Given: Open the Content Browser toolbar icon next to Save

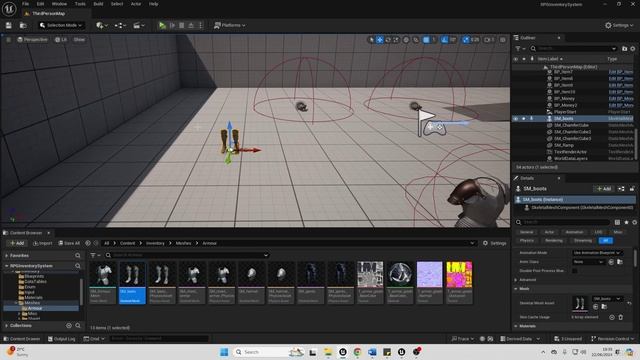Looking at the screenshot, I should pyautogui.click(x=23, y=25).
